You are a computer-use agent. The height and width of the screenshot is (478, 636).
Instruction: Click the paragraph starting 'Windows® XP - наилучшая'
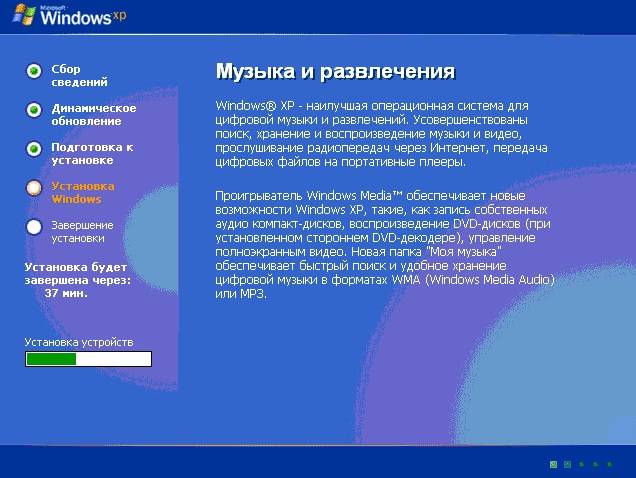[381, 134]
